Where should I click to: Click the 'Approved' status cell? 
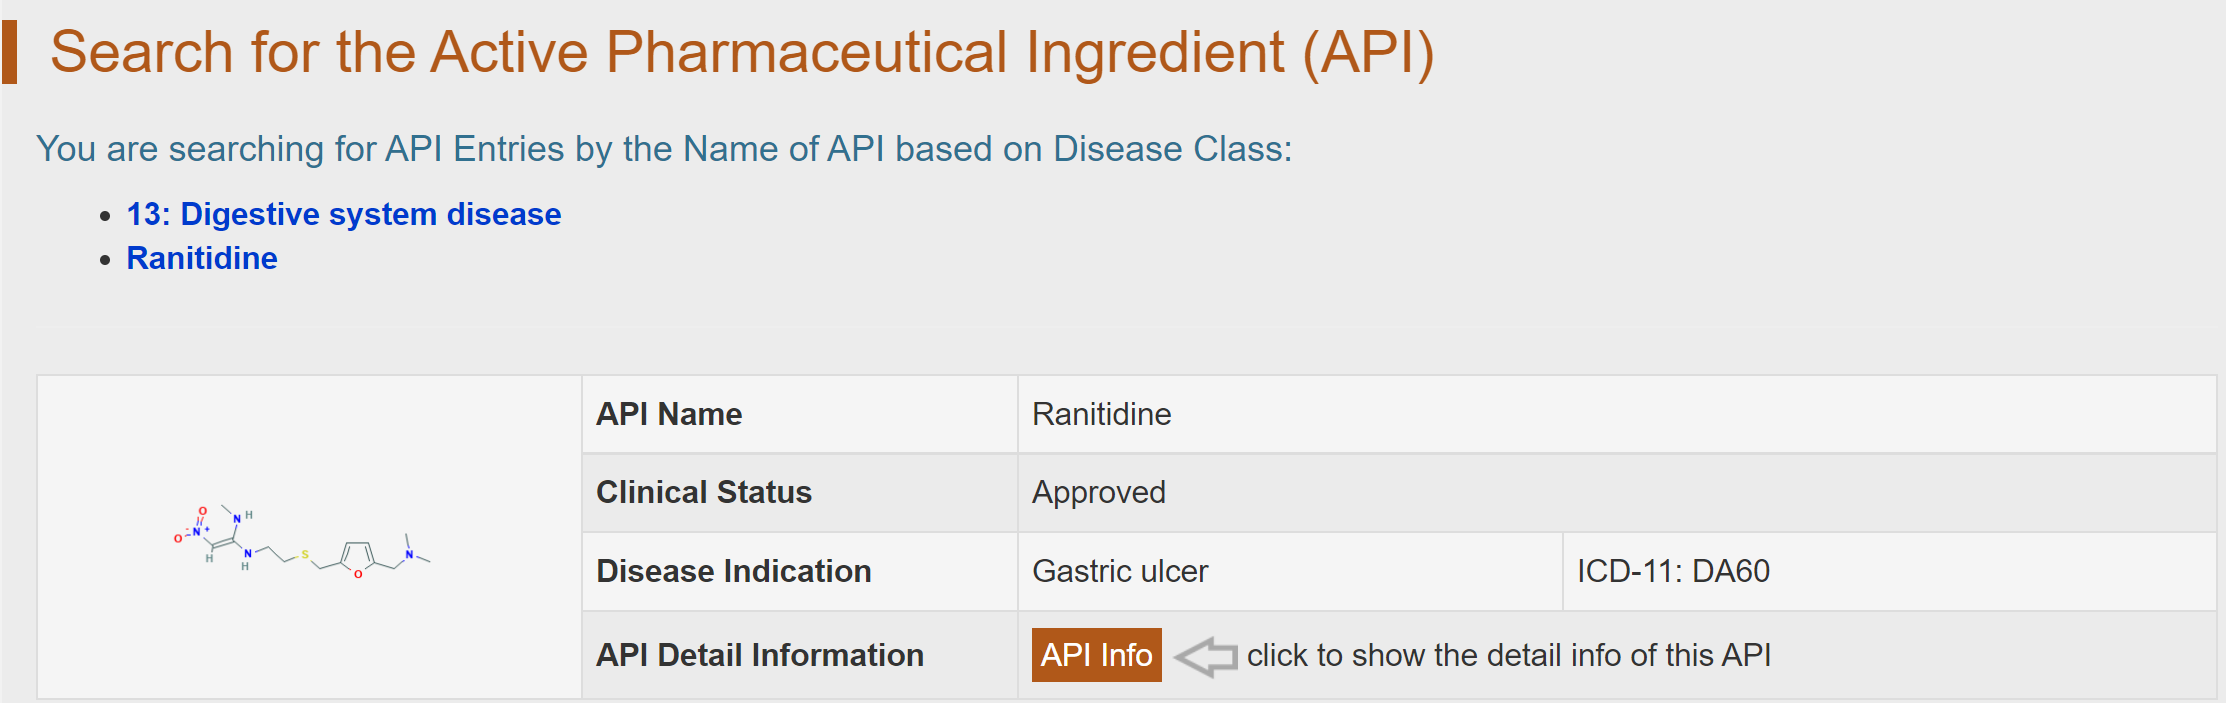1098,492
